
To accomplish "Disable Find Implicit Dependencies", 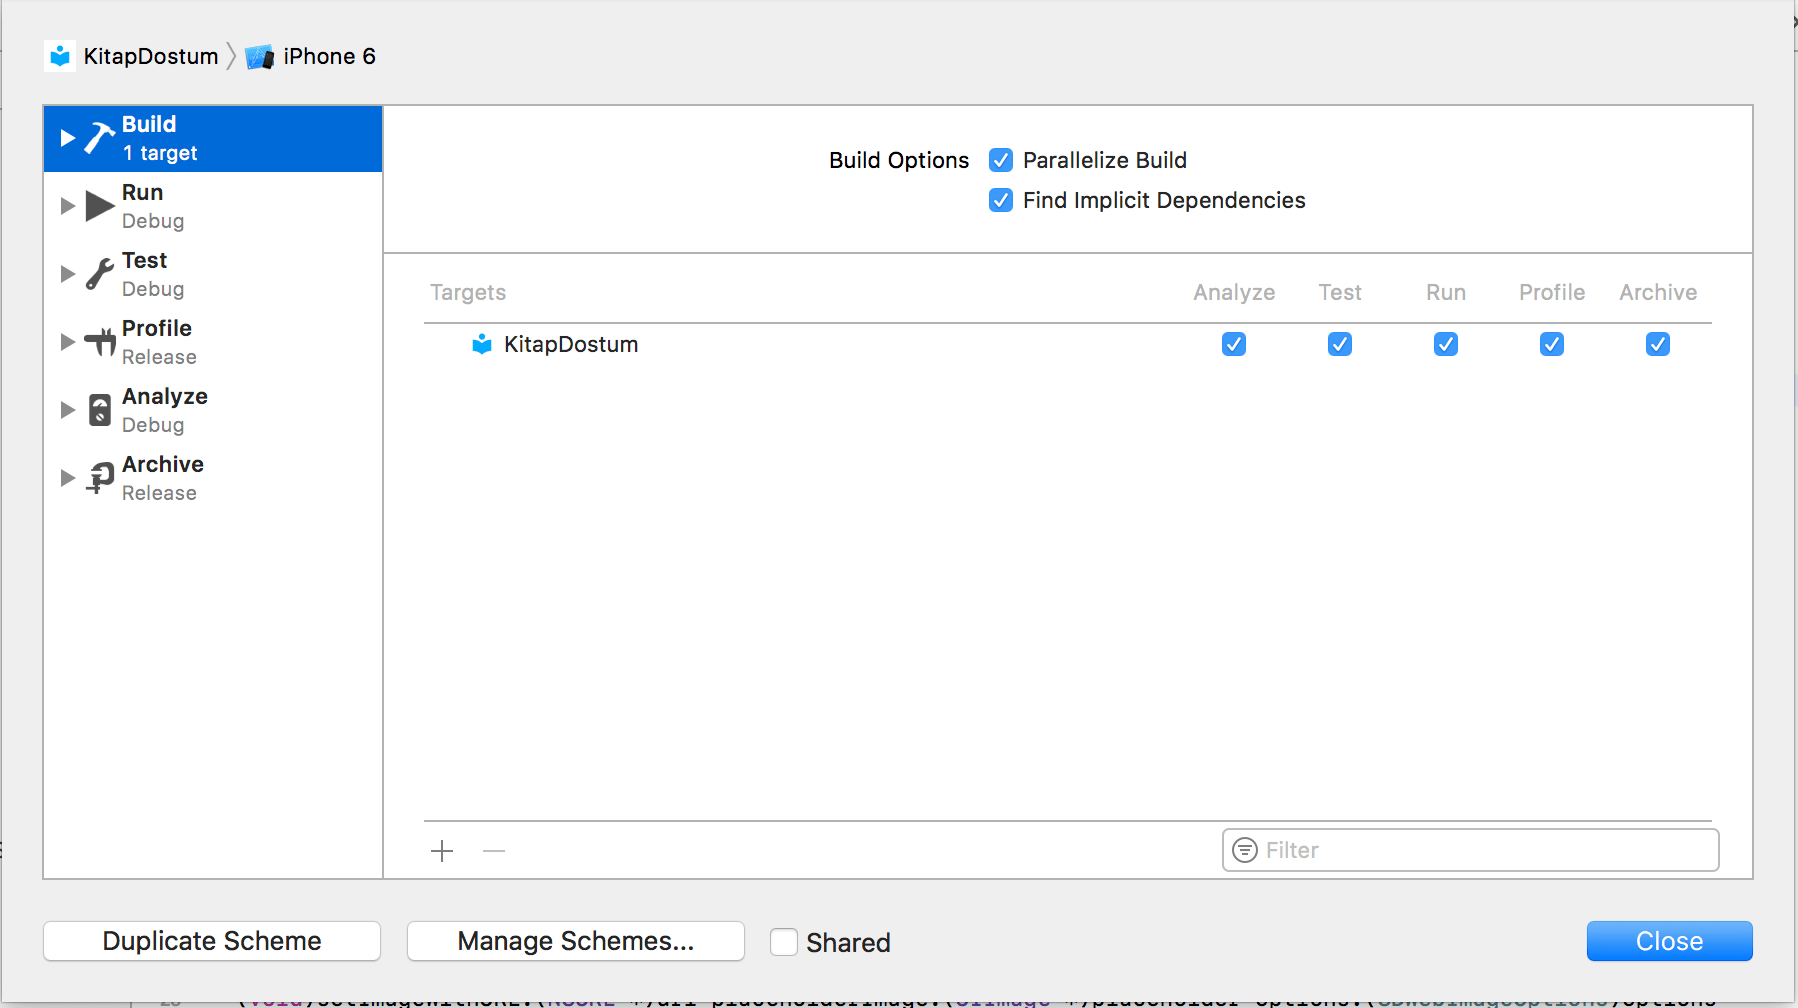I will (x=1001, y=200).
